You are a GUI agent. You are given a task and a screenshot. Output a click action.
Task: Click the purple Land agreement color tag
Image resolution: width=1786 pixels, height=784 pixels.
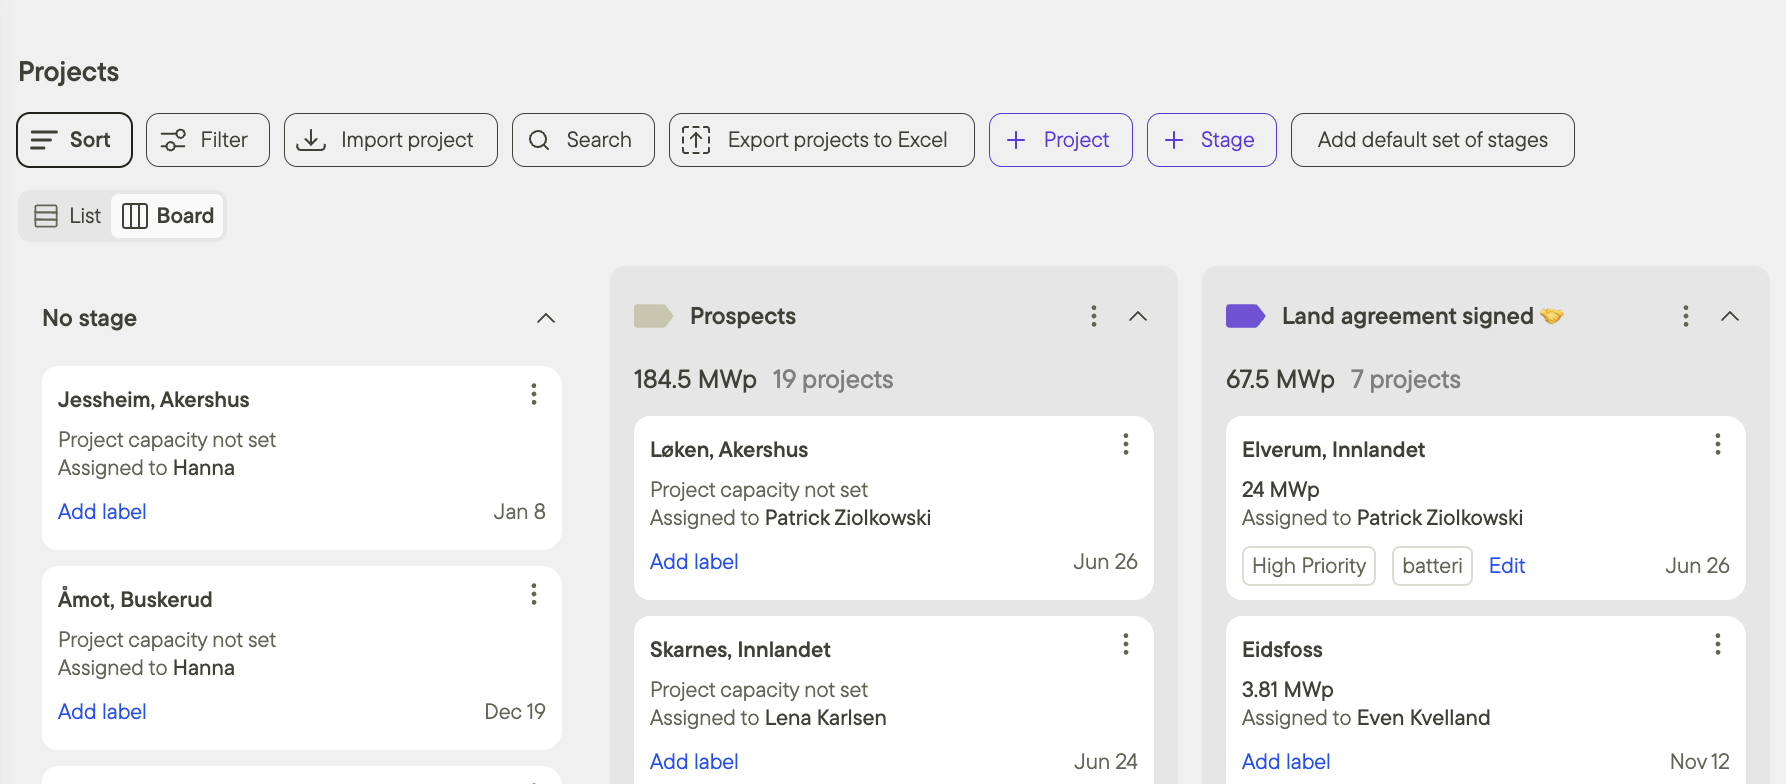(x=1245, y=316)
